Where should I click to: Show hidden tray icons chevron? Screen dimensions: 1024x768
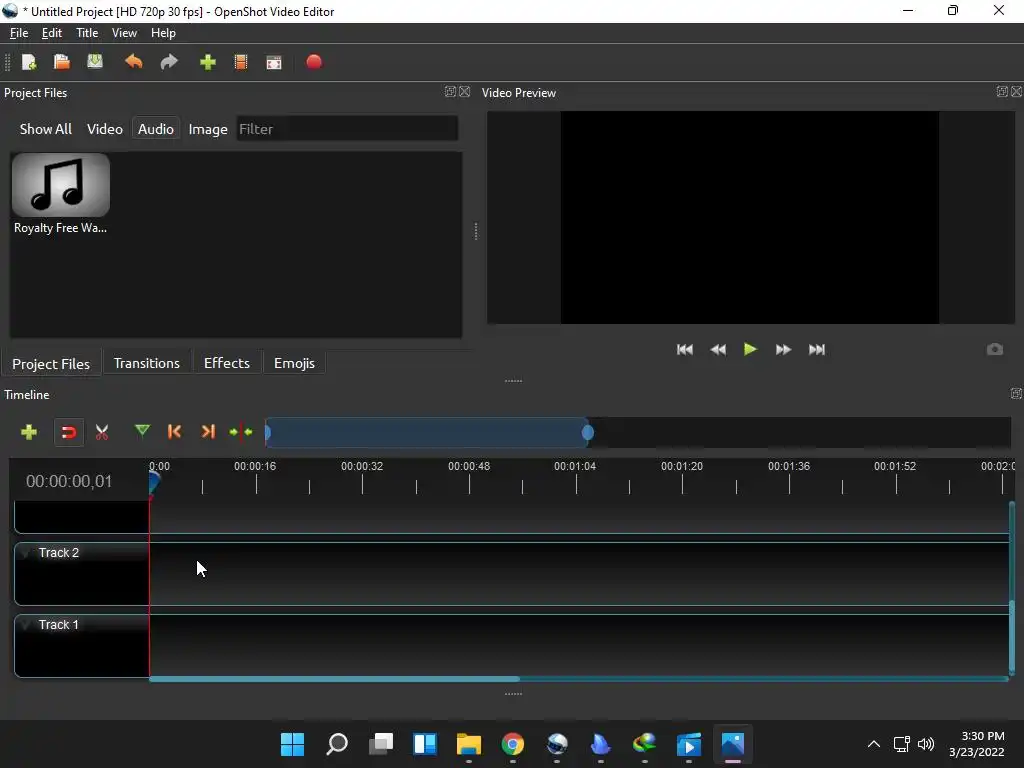pos(874,744)
